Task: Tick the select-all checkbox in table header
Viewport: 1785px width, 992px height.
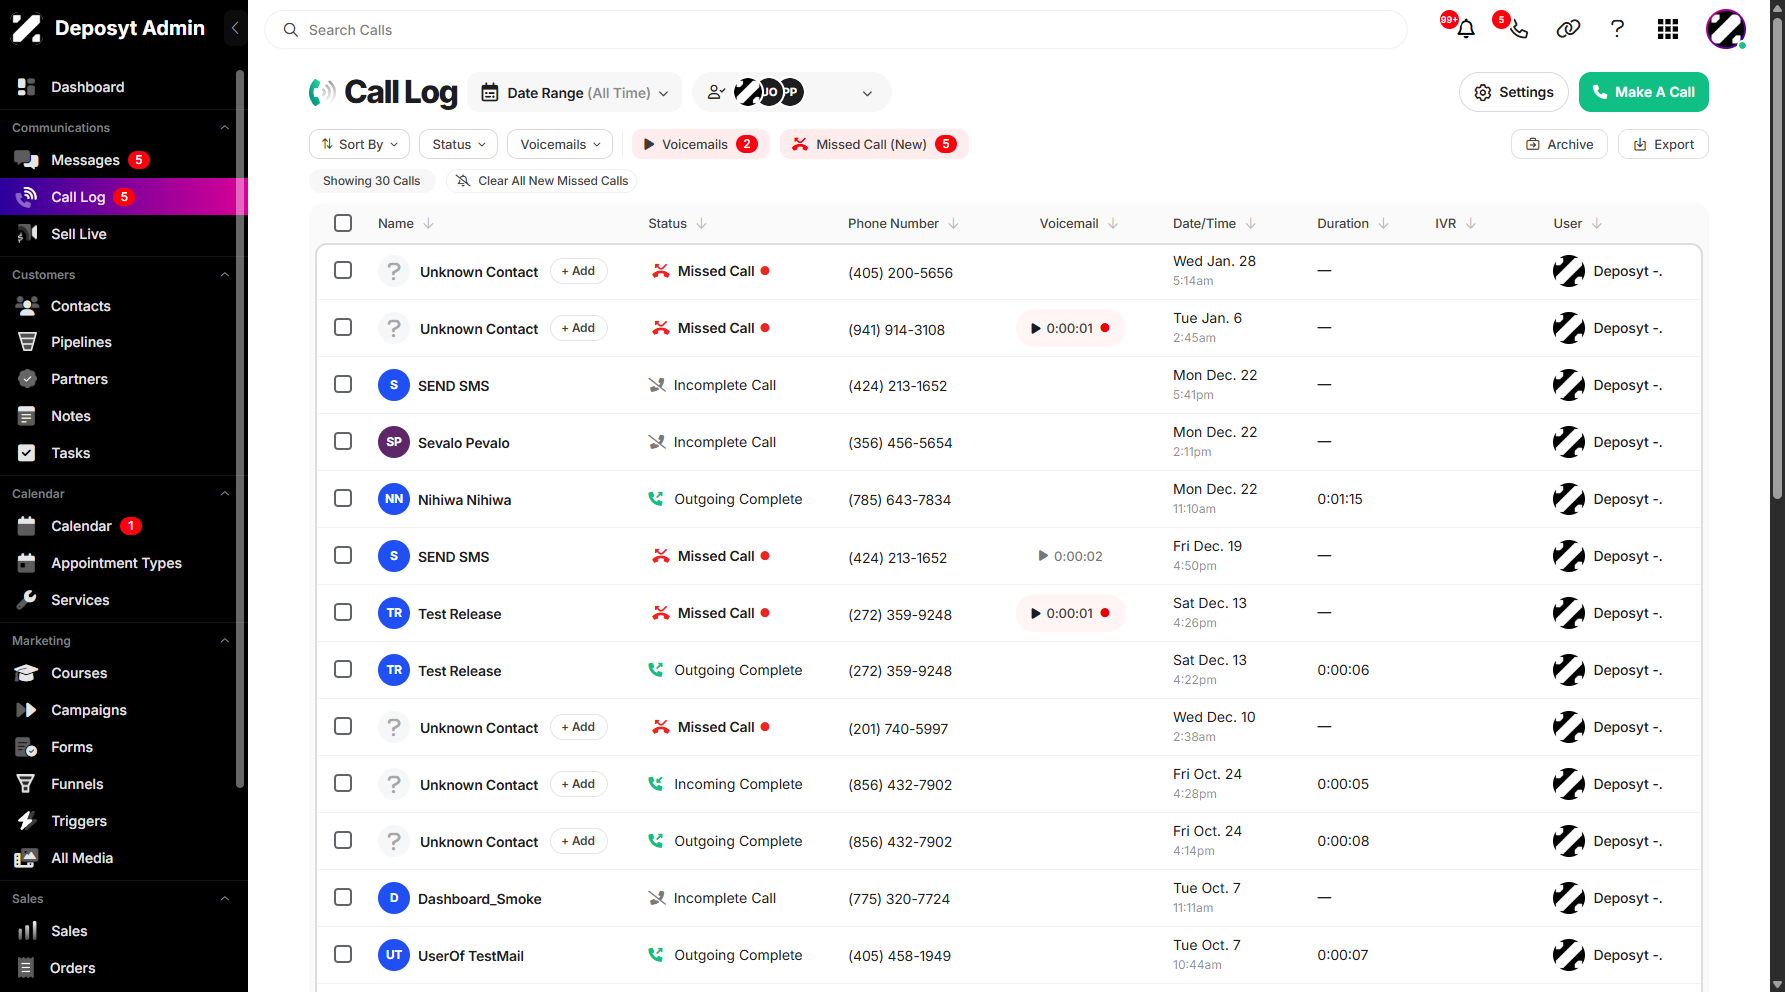Action: pyautogui.click(x=343, y=223)
